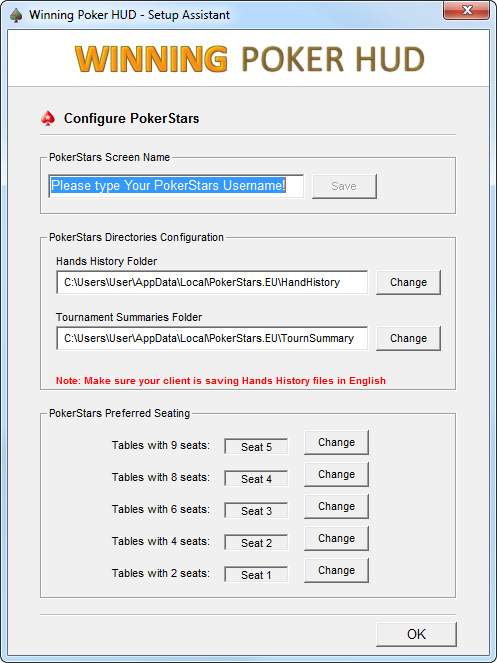
Task: Click the 'PokerStars Screen Name' group title
Action: 110,157
